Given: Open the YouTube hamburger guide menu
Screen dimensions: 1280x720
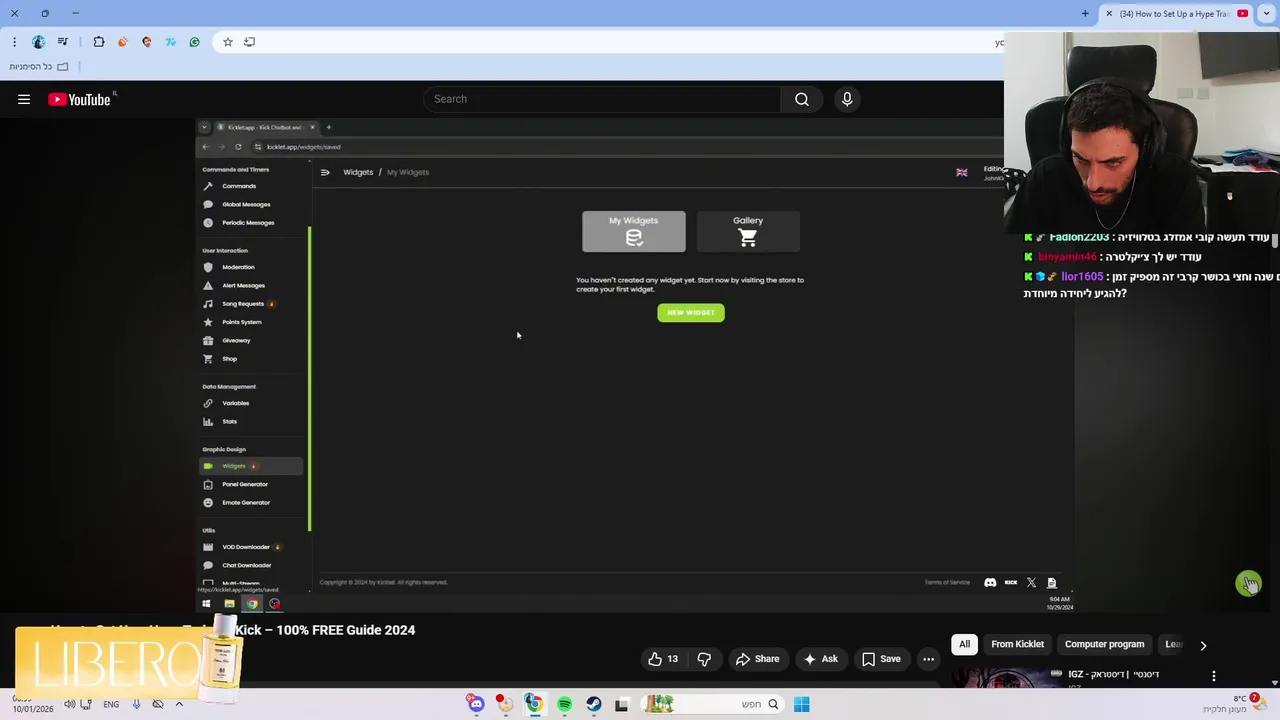Looking at the screenshot, I should pos(24,99).
